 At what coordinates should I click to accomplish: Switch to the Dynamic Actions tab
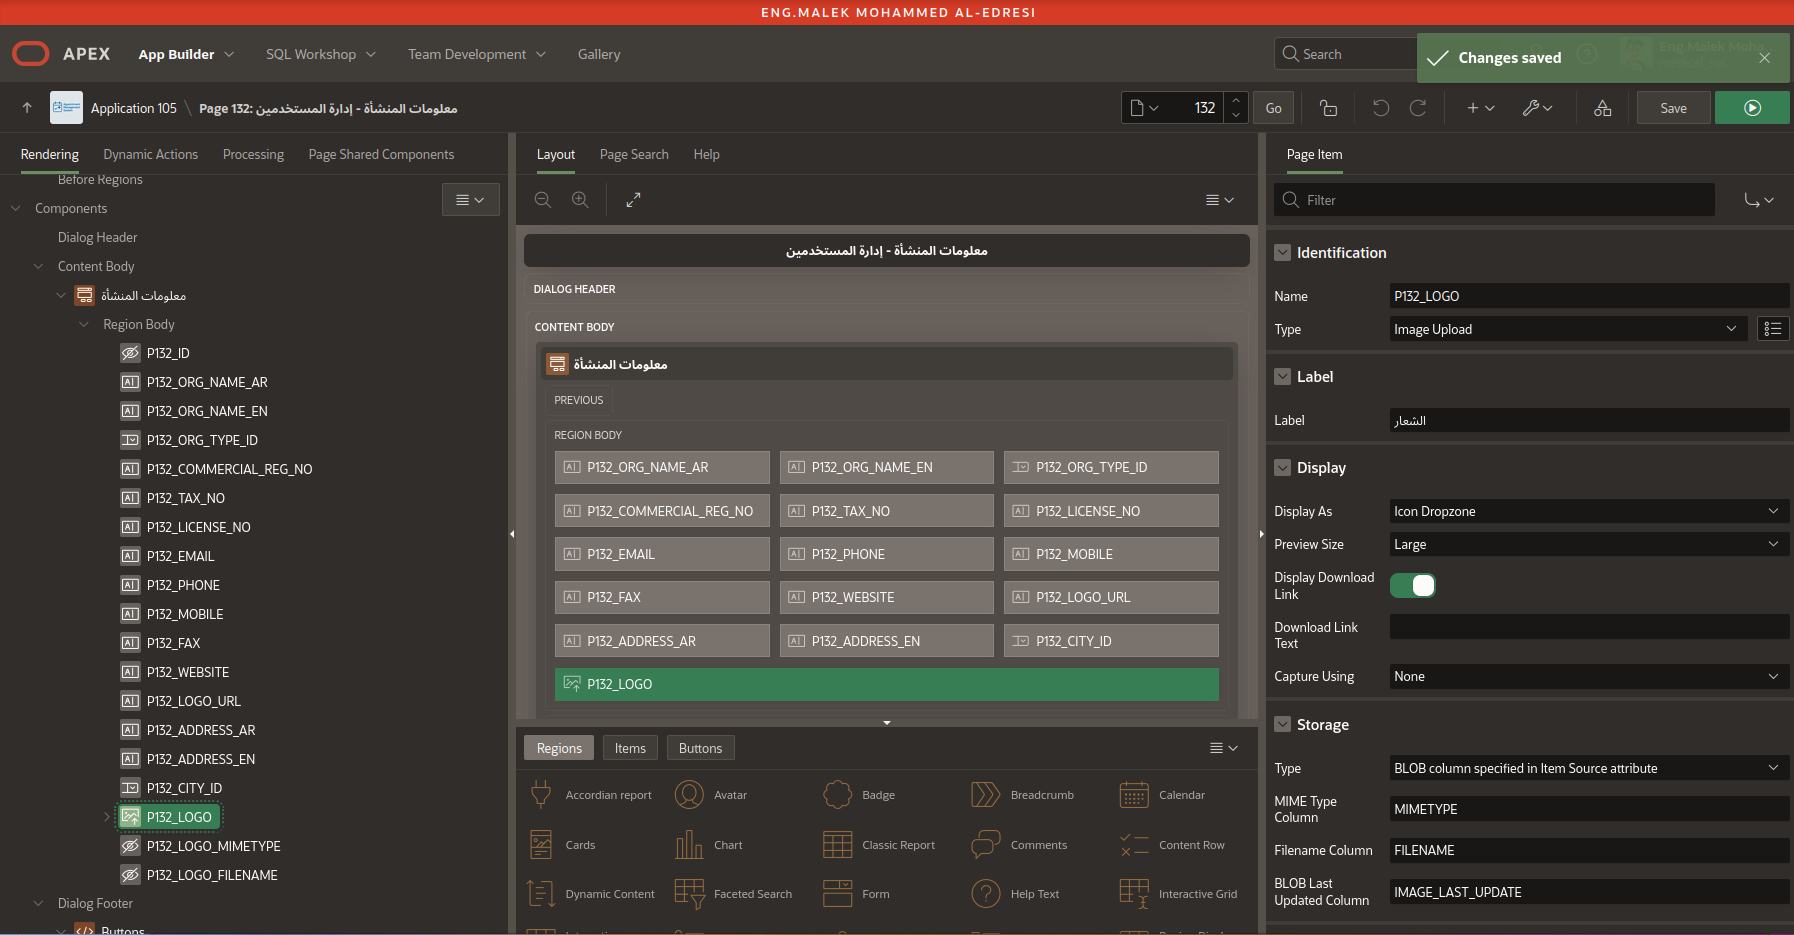tap(150, 154)
